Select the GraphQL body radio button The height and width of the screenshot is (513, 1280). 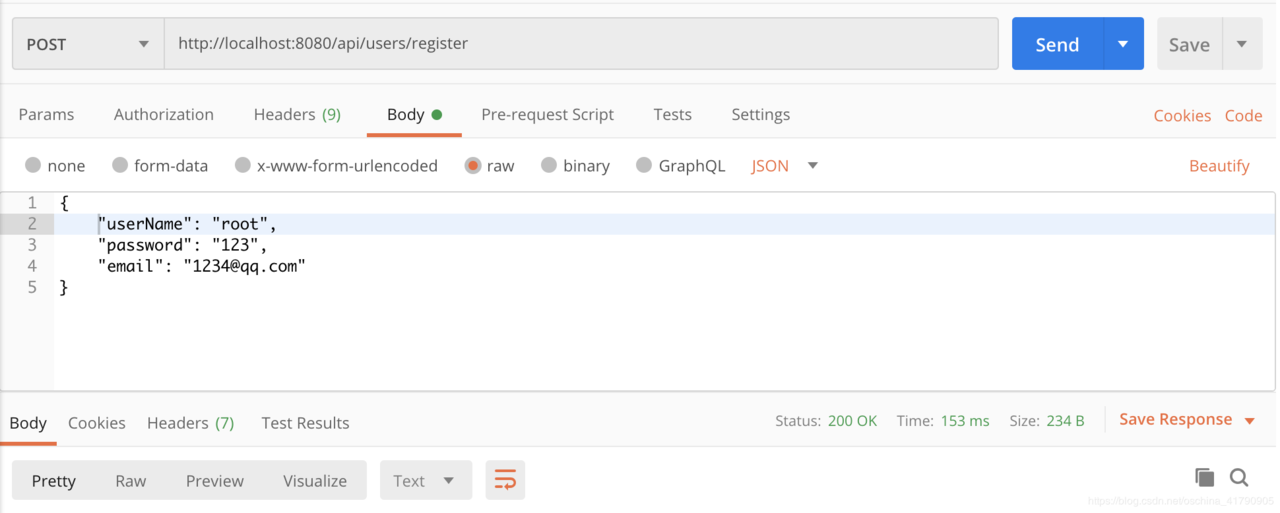[644, 165]
